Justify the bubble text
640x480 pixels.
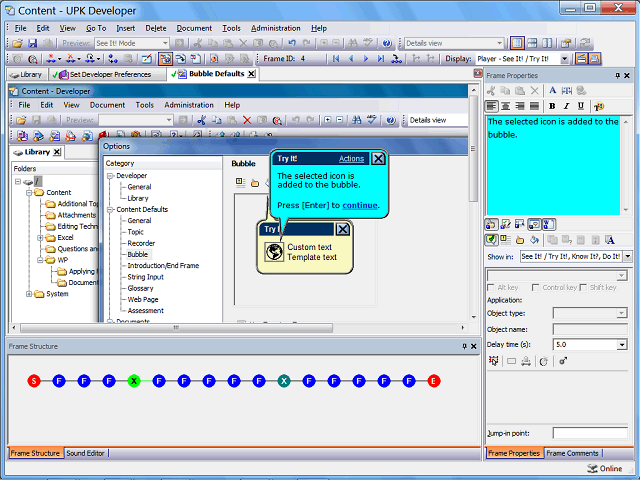point(534,106)
